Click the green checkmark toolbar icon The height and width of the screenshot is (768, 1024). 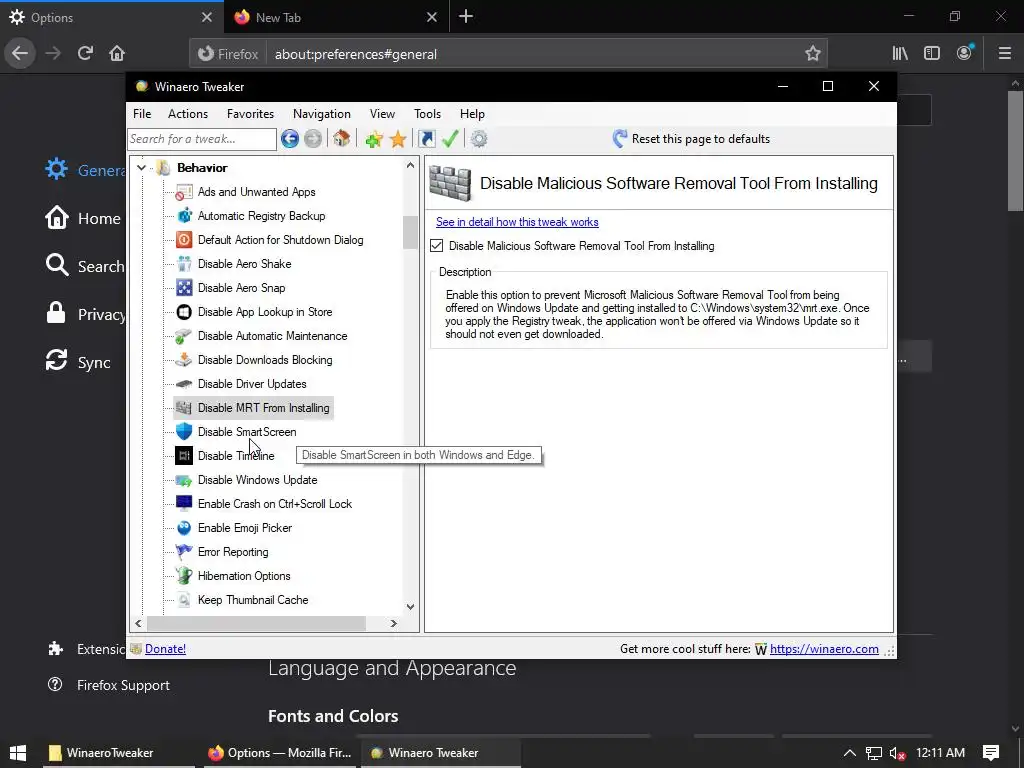450,138
